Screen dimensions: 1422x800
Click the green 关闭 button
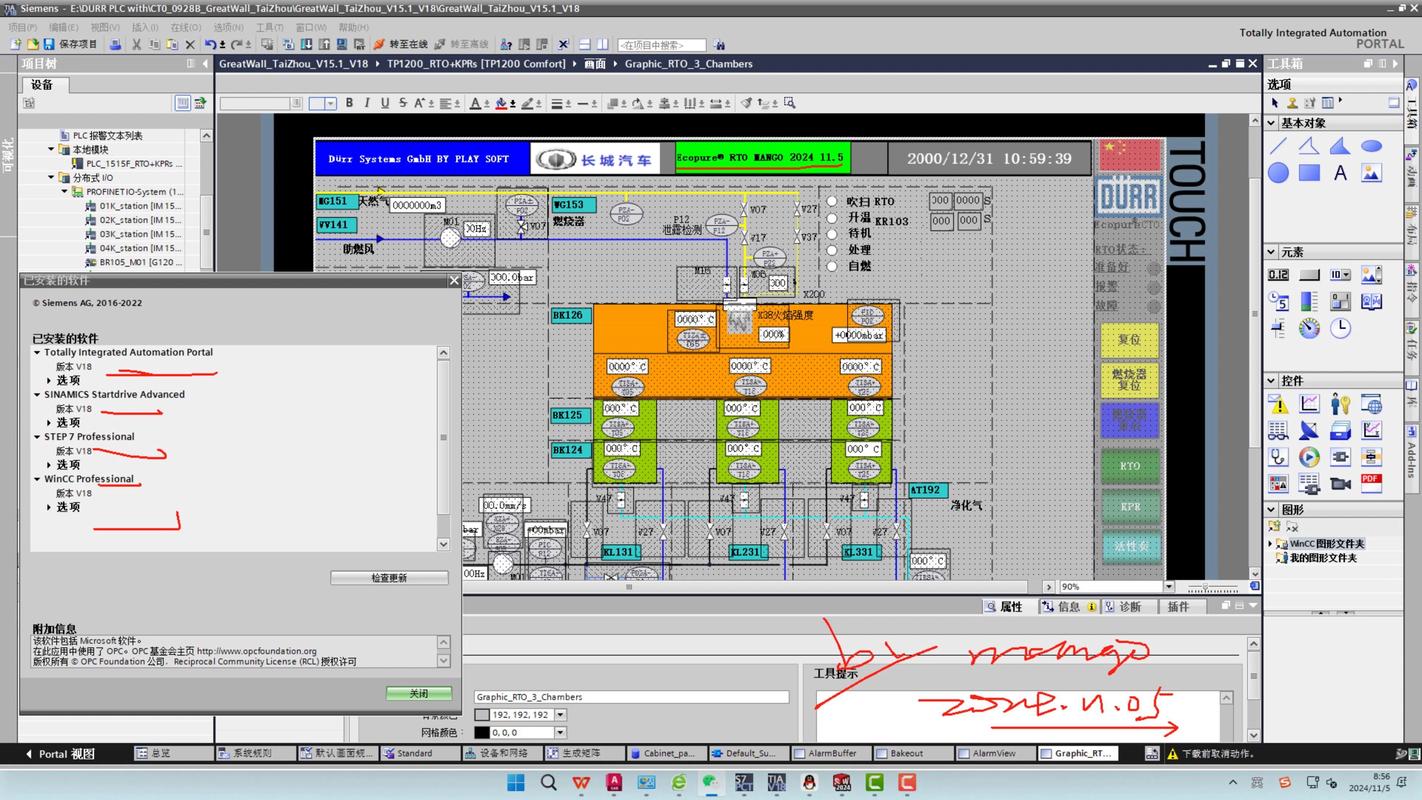click(x=419, y=693)
